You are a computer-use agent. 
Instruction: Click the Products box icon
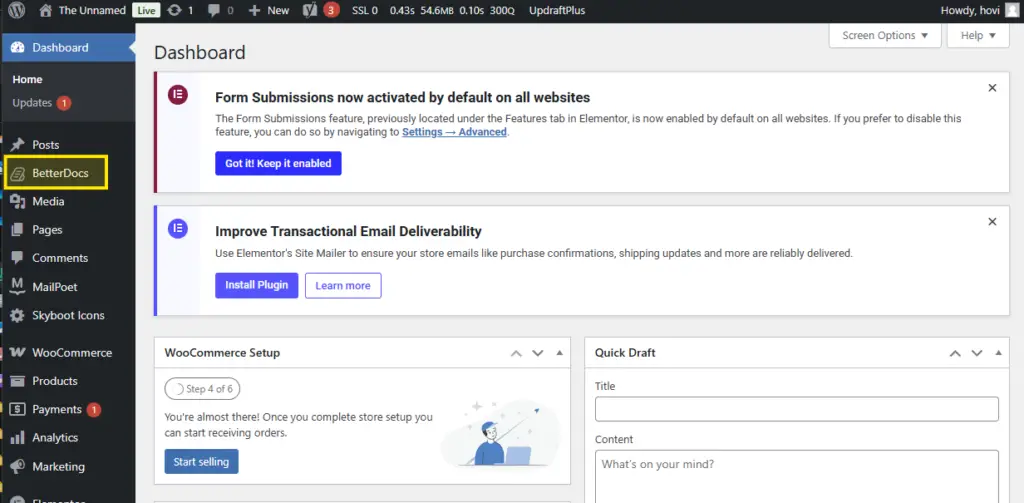[x=18, y=381]
